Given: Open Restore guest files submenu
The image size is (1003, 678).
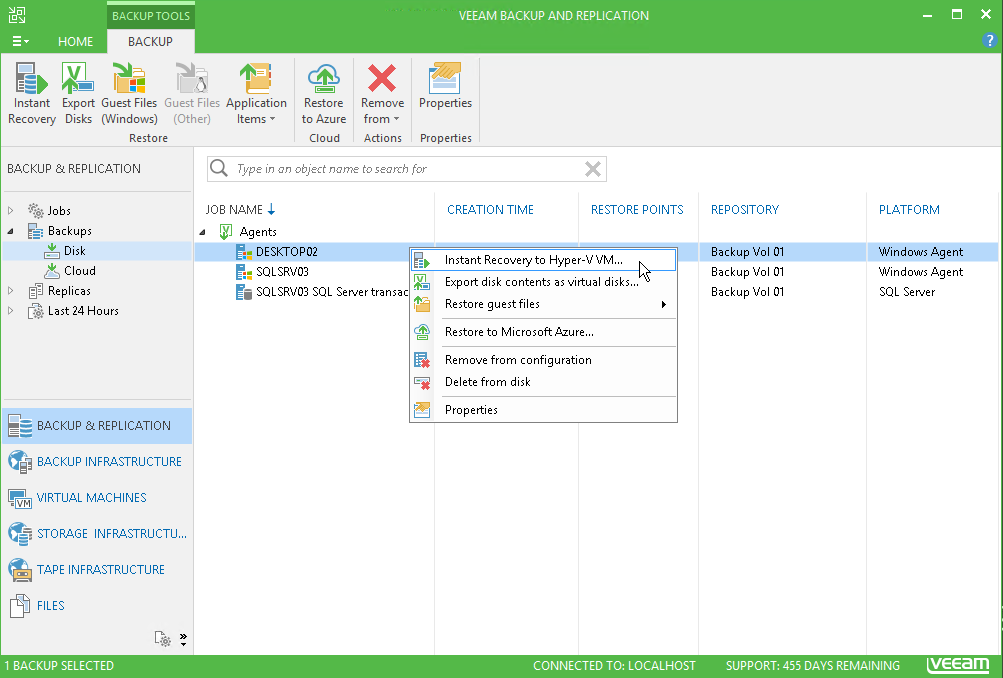Looking at the screenshot, I should point(543,304).
